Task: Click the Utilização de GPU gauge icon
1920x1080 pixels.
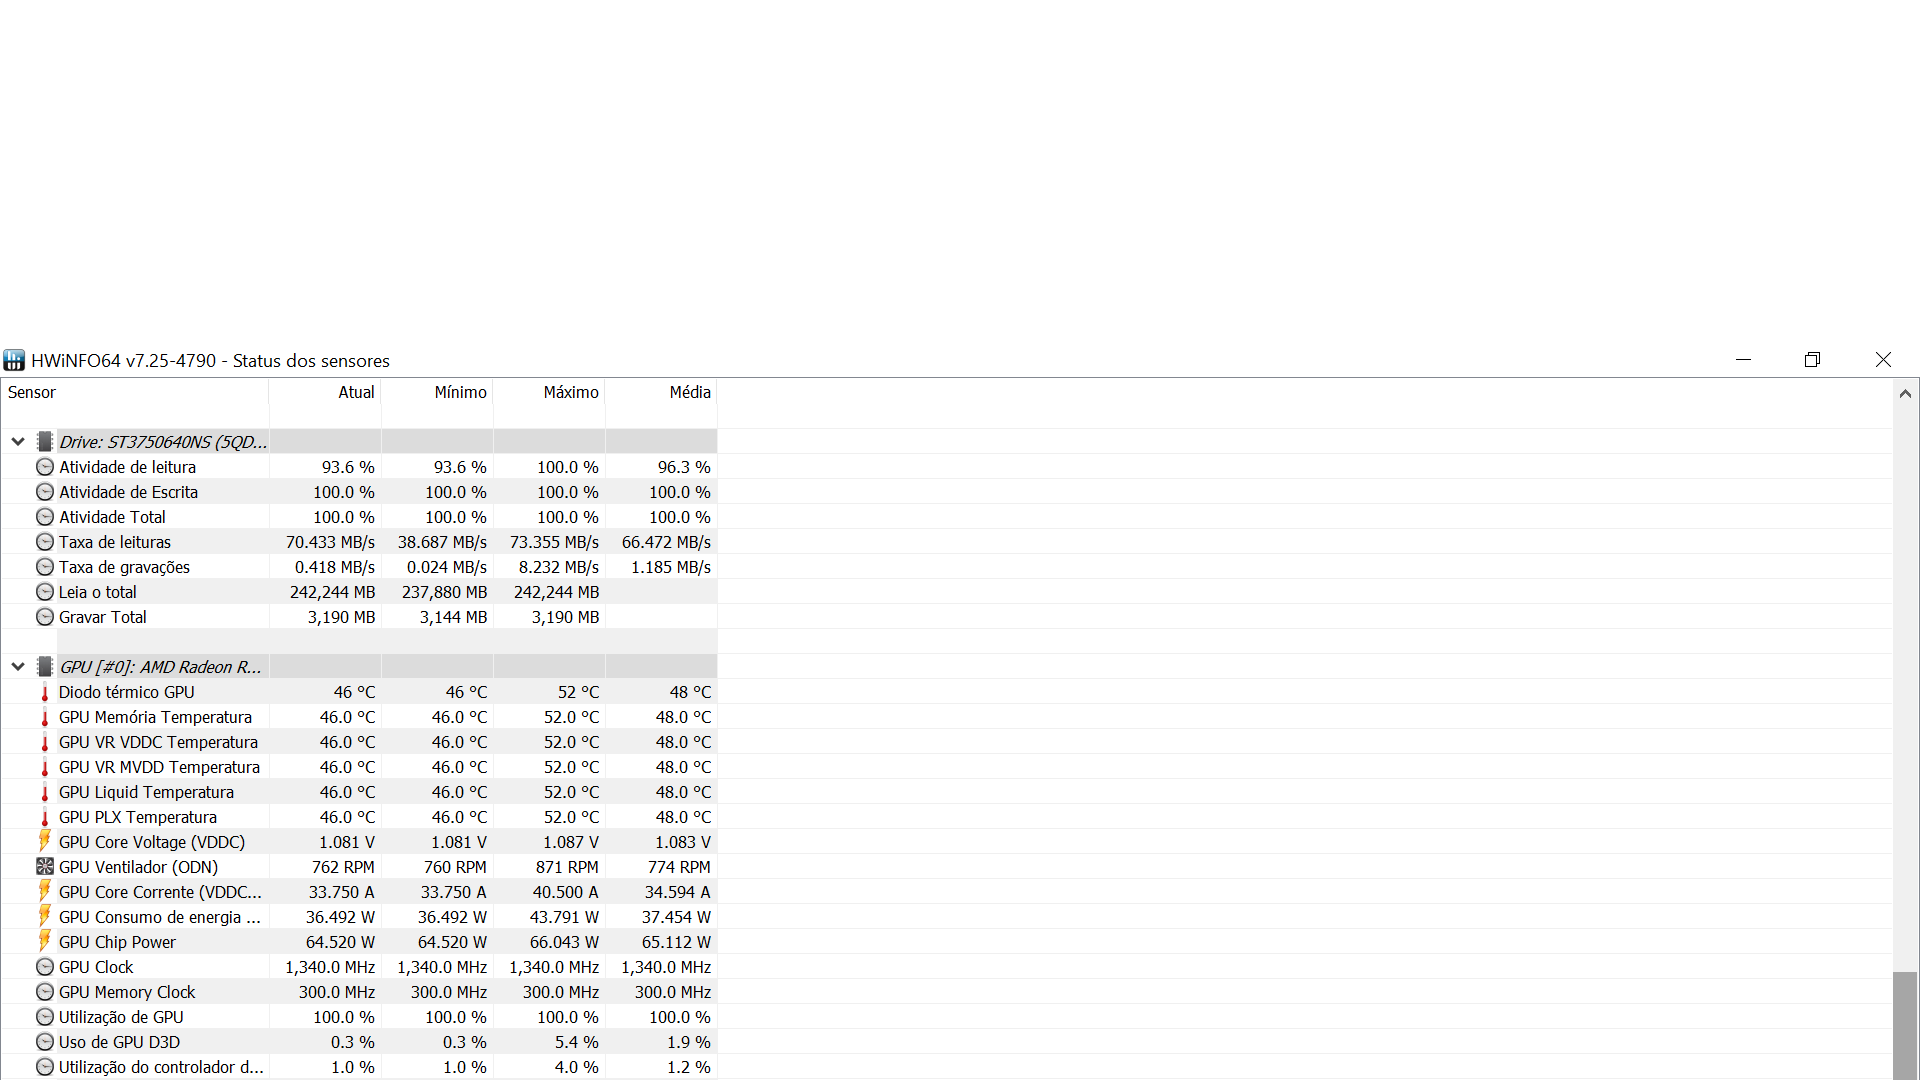Action: click(45, 1017)
